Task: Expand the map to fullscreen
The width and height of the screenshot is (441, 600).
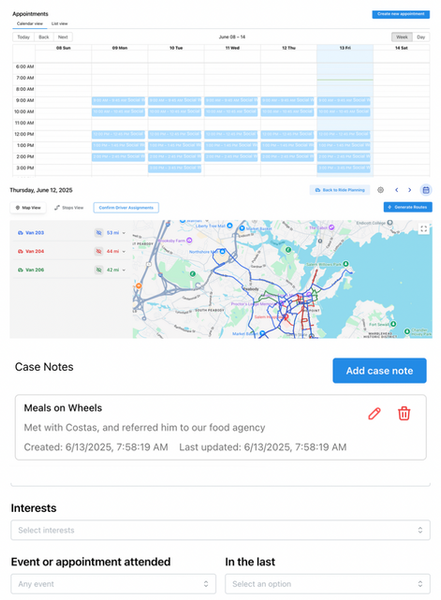Action: pos(423,229)
